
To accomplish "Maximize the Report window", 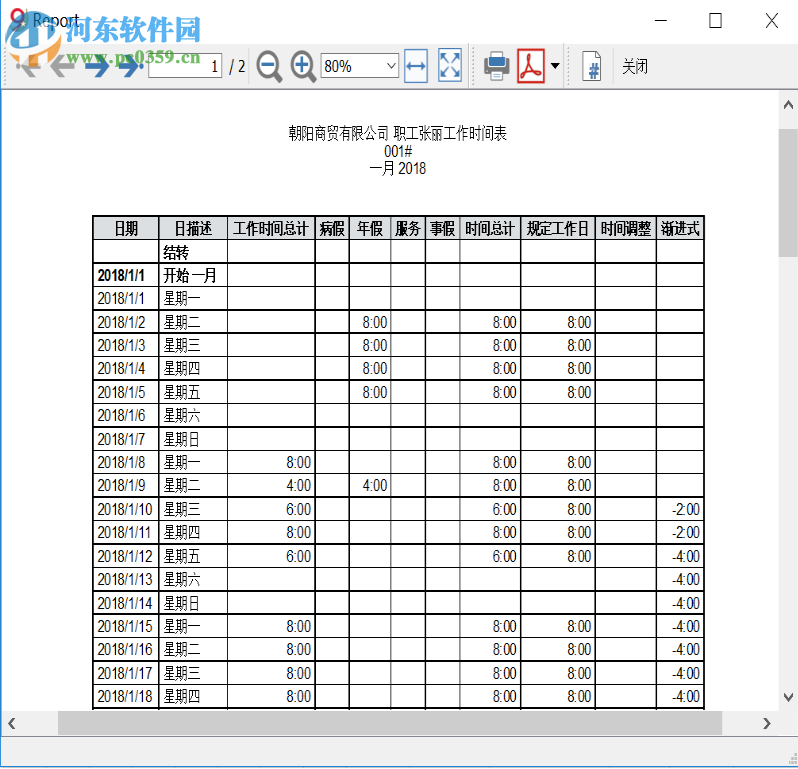I will 715,20.
